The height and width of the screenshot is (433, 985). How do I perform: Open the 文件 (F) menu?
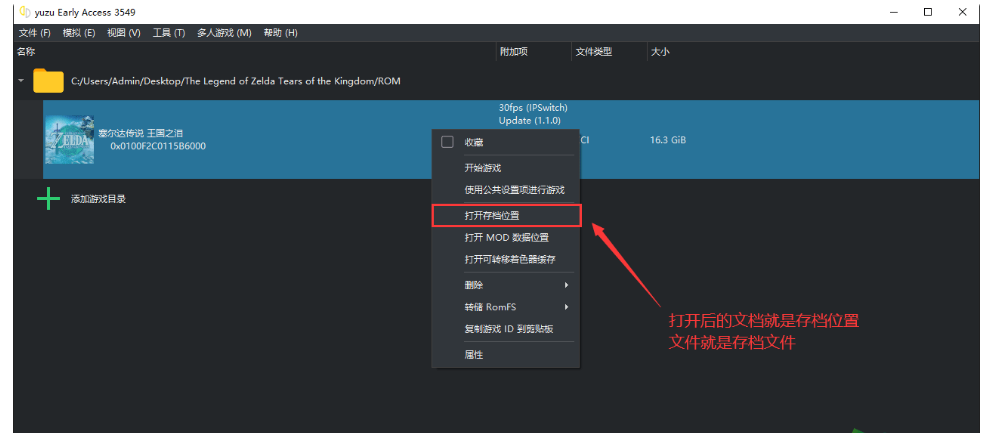pos(35,33)
